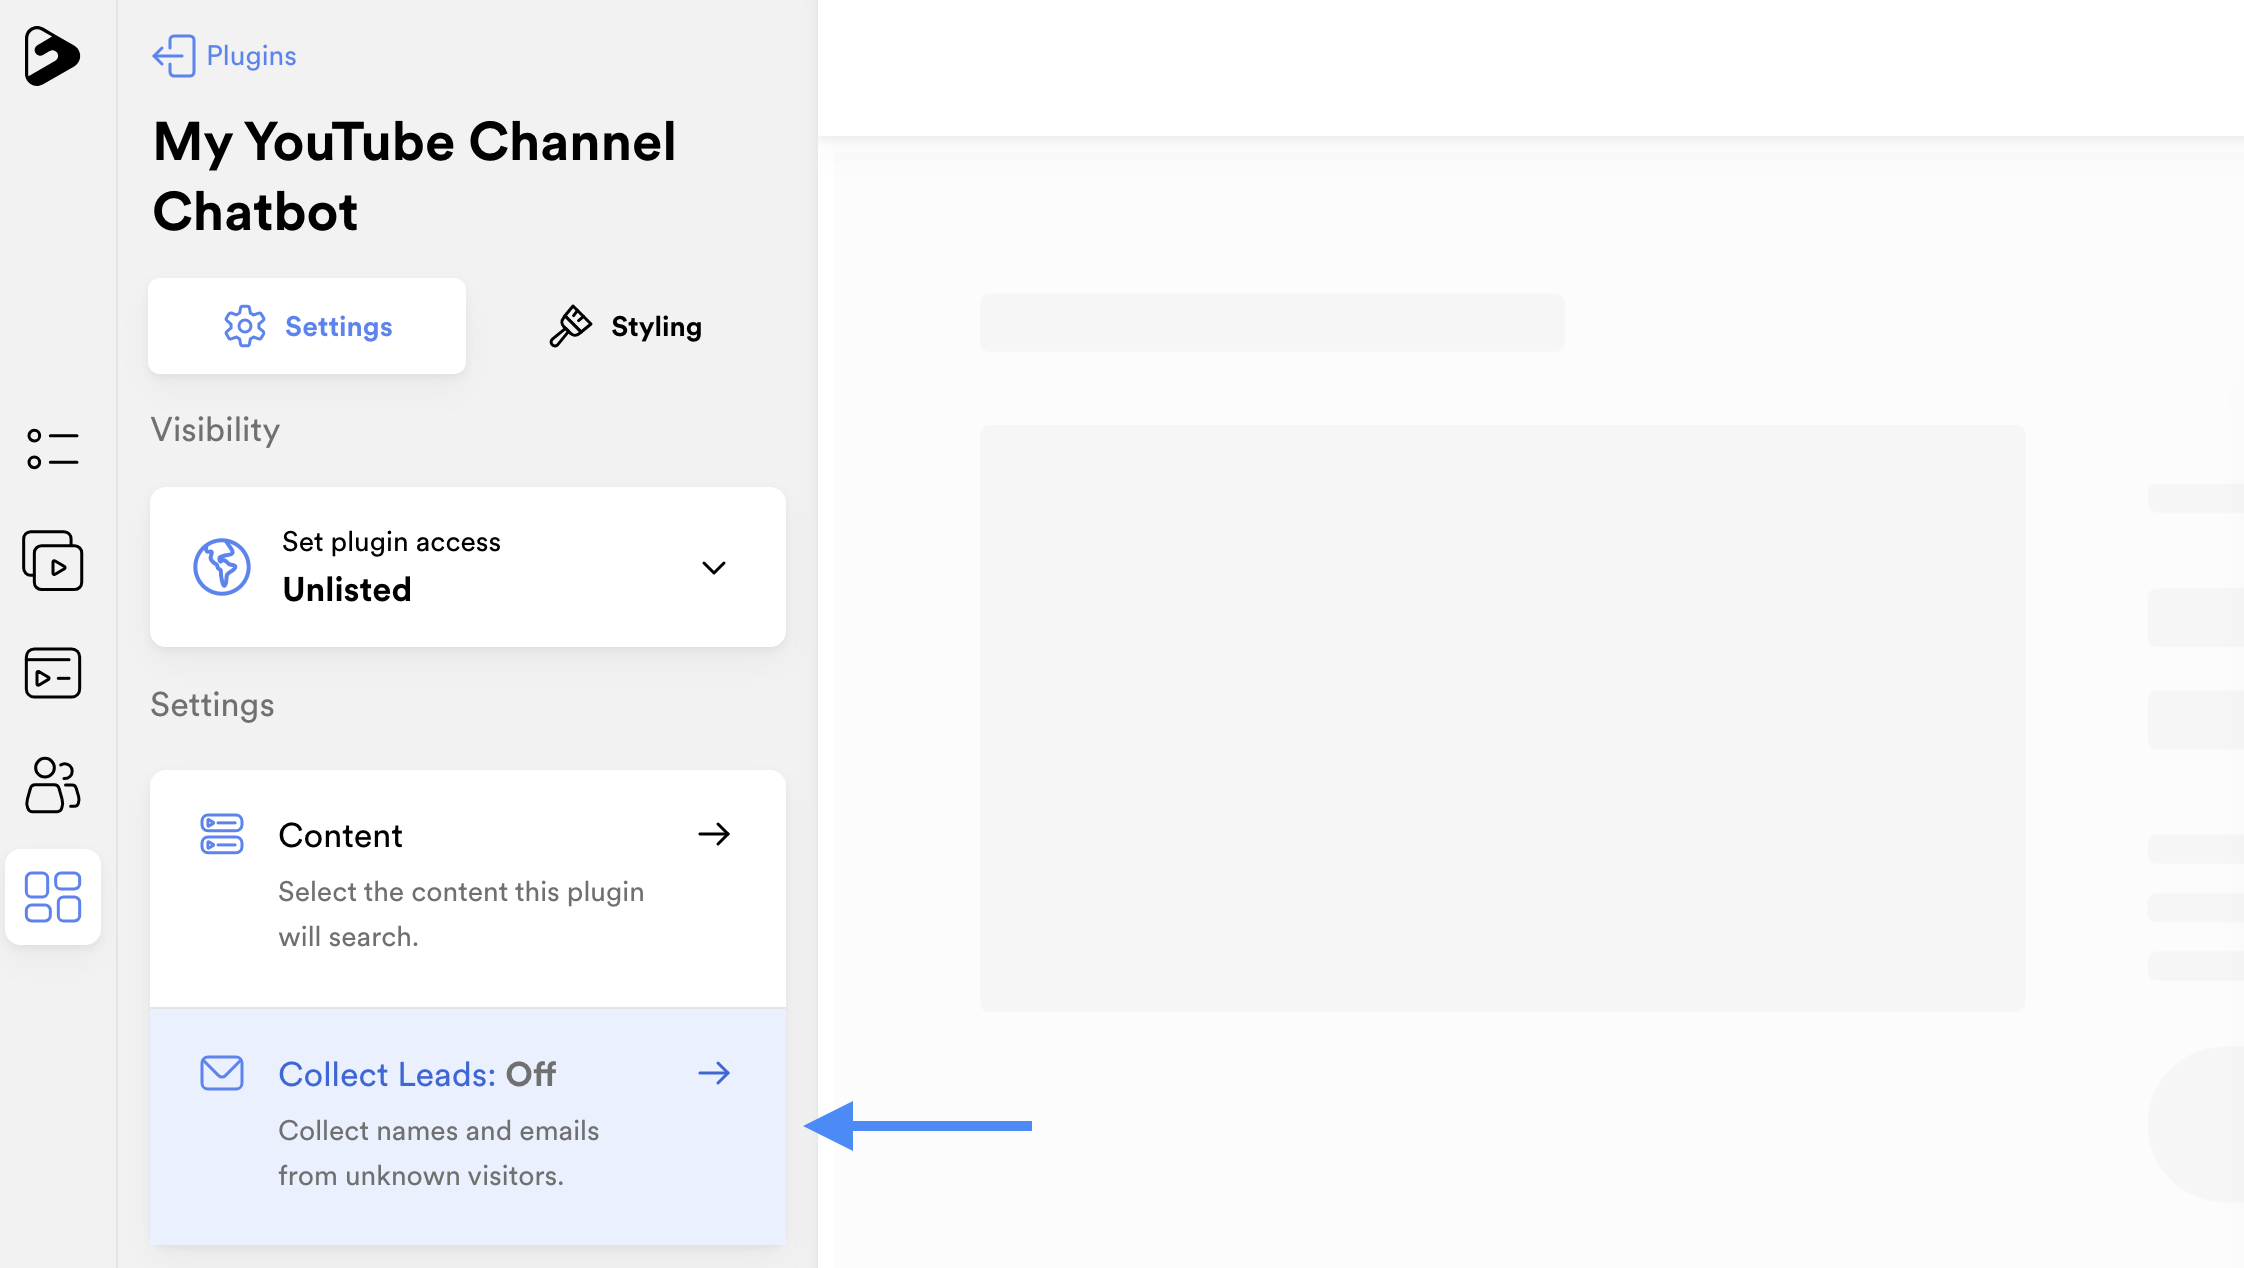2244x1268 pixels.
Task: Go back to Plugins link
Action: pyautogui.click(x=251, y=56)
